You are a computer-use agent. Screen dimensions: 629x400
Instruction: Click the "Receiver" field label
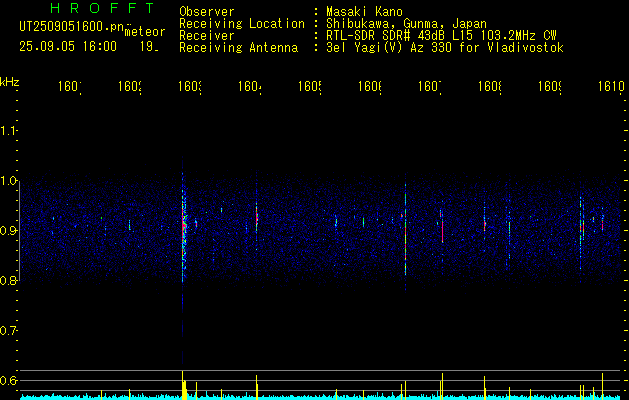pos(207,36)
